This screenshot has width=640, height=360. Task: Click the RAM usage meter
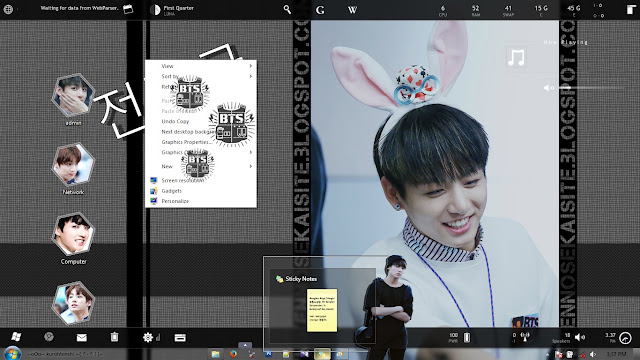pos(476,11)
